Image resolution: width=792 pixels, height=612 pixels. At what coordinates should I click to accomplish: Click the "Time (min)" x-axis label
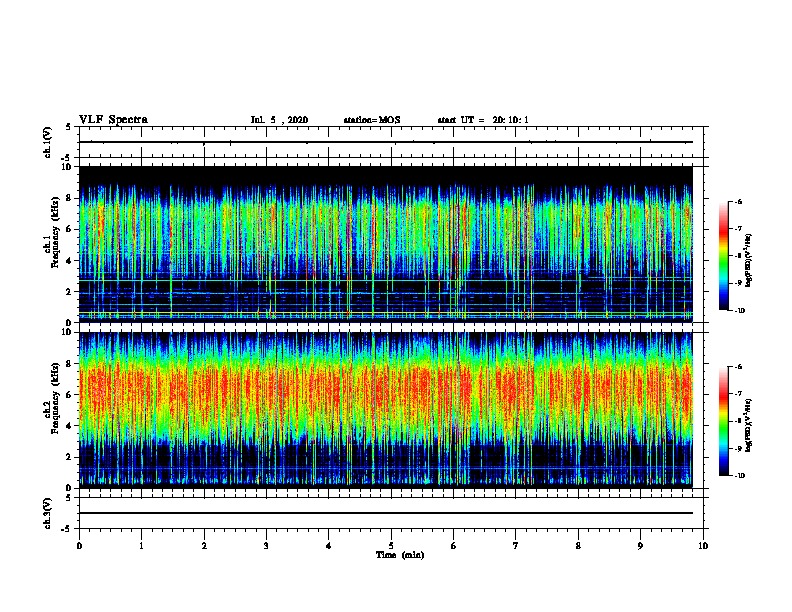400,555
